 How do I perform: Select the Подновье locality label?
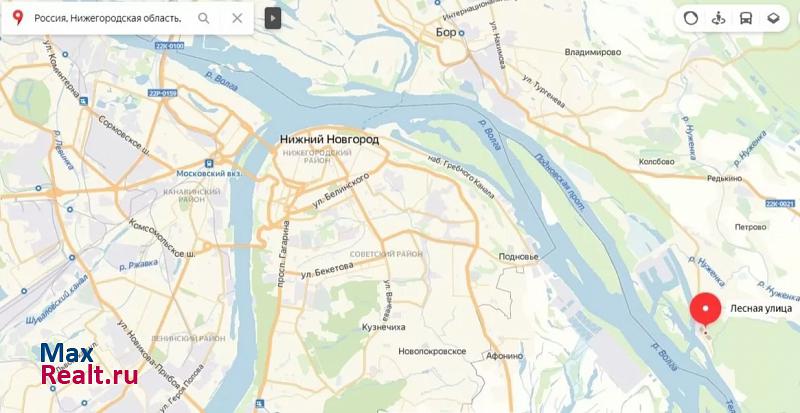(518, 257)
